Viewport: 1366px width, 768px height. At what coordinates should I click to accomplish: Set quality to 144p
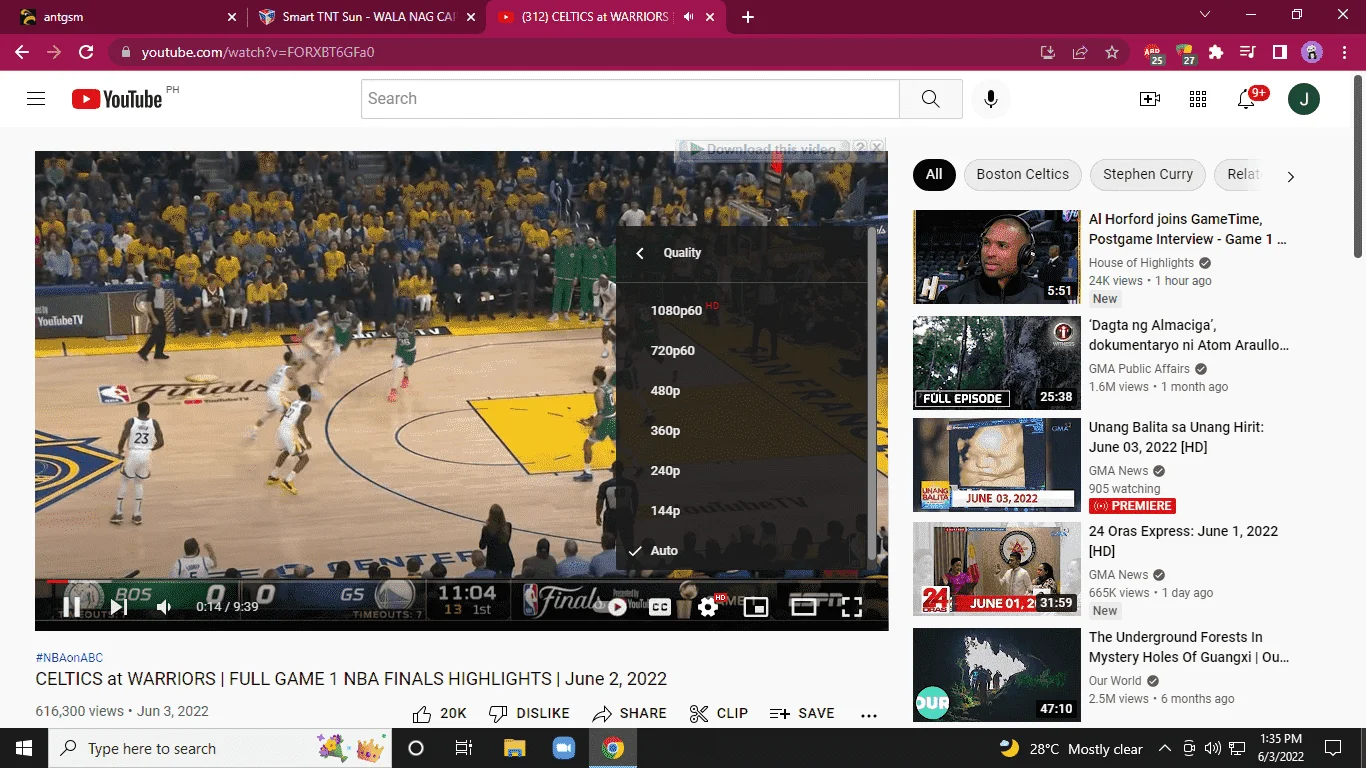click(742, 510)
